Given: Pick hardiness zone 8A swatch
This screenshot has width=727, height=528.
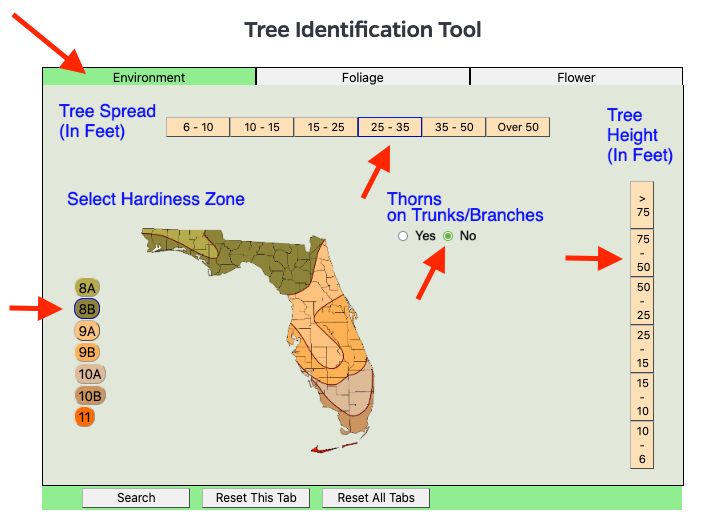Looking at the screenshot, I should [87, 288].
